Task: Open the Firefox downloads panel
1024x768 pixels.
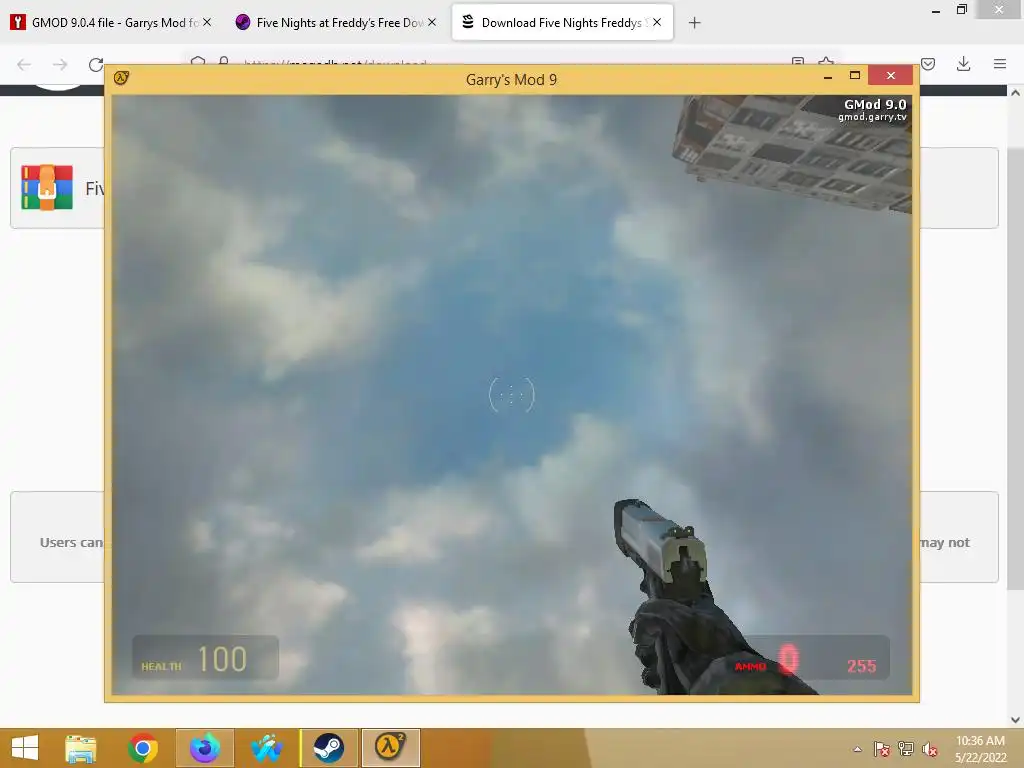Action: click(963, 64)
